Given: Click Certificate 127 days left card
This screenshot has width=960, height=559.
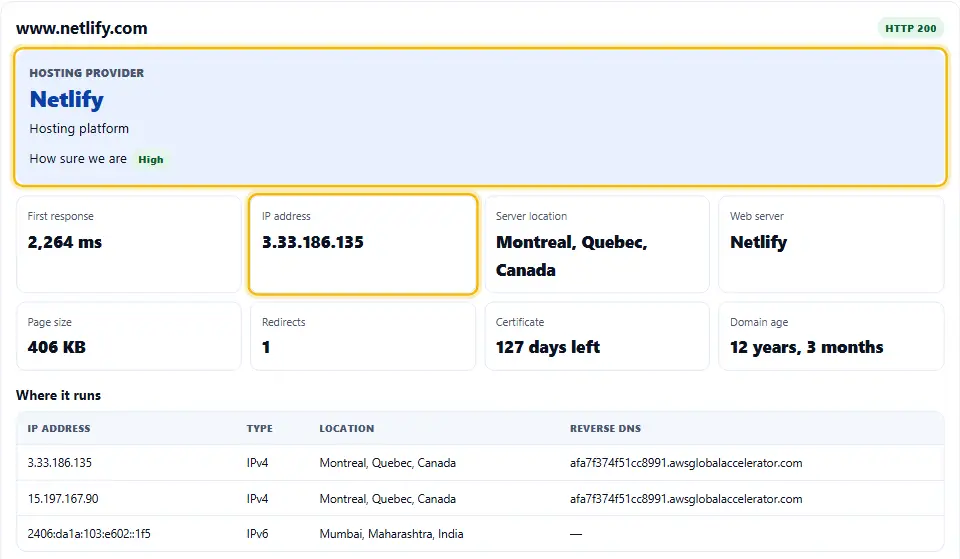Looking at the screenshot, I should [597, 336].
